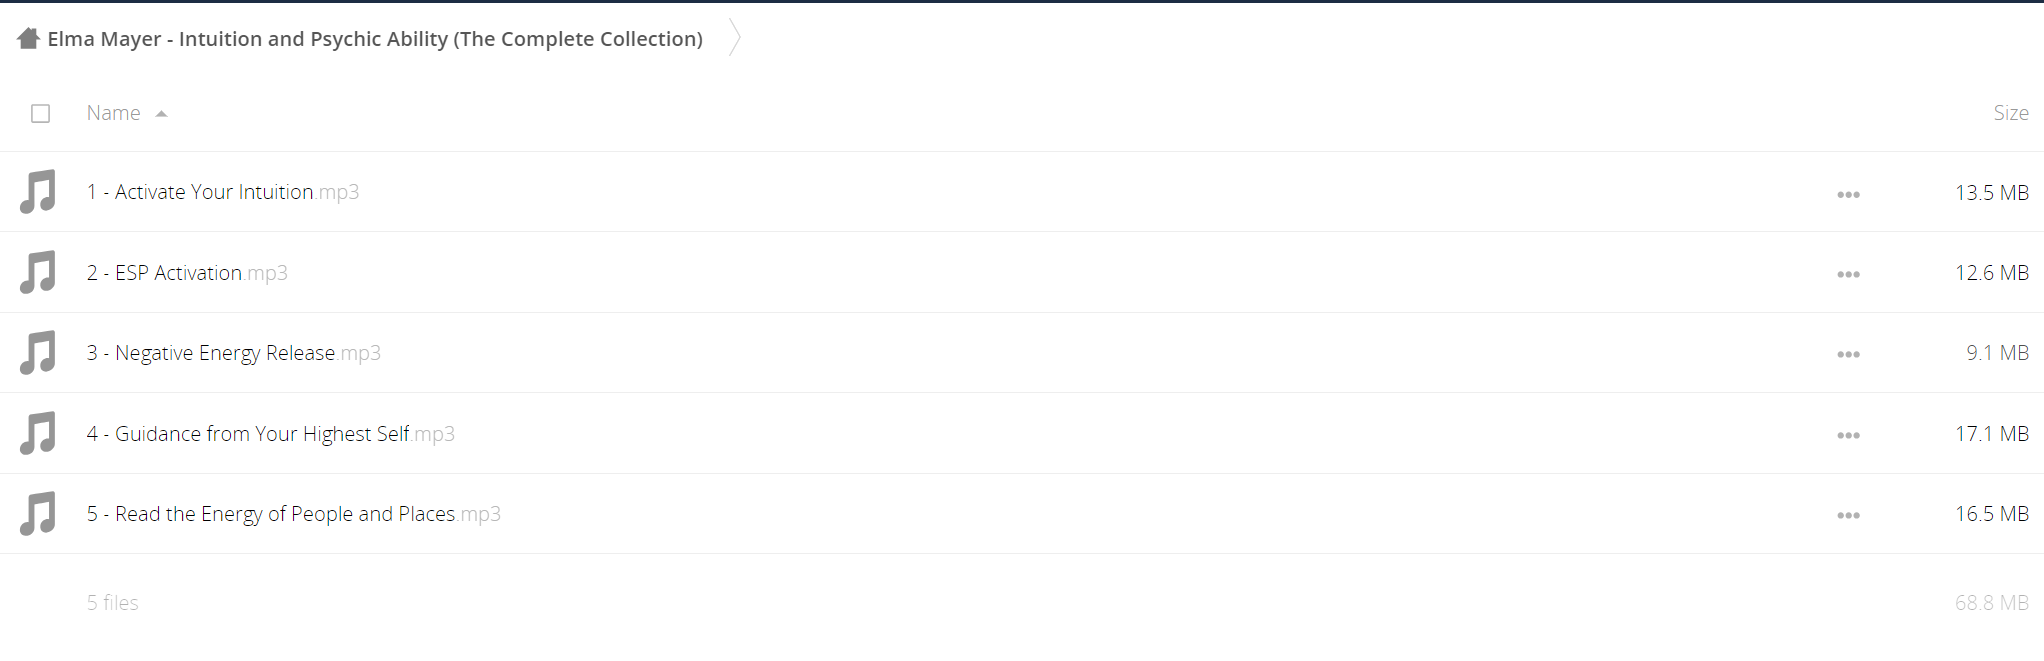Screen dimensions: 2044x661
Task: Show actions menu for Guidance from Your Highest Self
Action: tap(1848, 435)
